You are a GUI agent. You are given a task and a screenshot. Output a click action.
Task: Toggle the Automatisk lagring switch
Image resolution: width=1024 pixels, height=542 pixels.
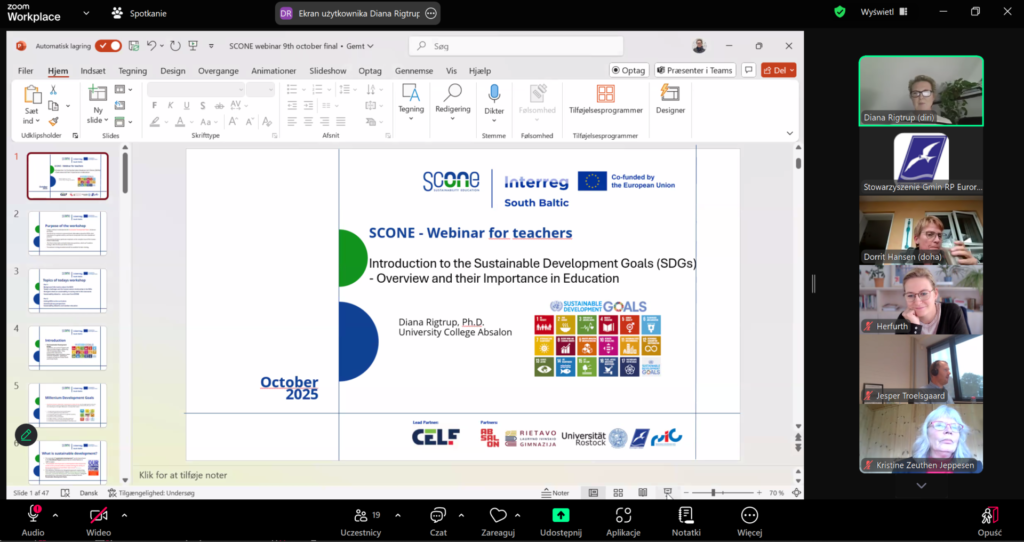108,45
